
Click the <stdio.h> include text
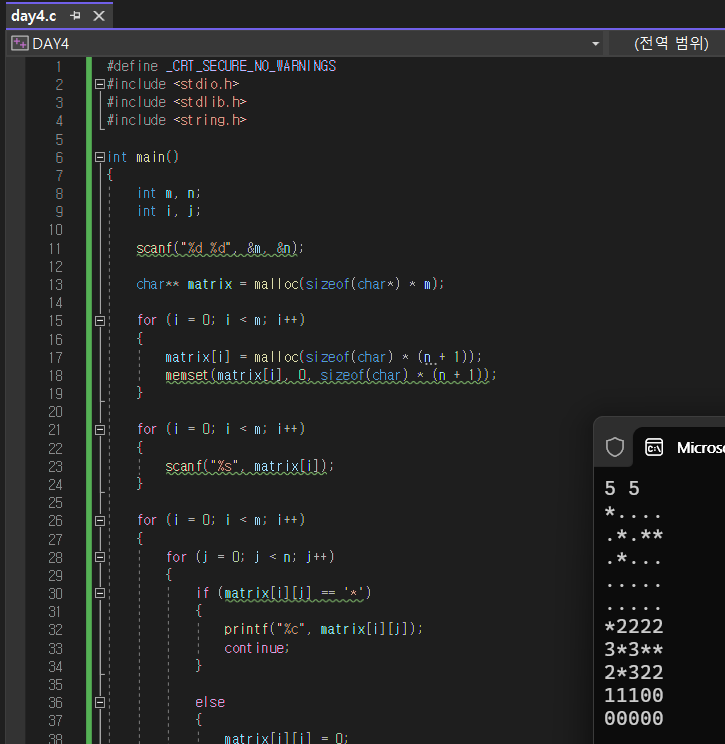206,84
